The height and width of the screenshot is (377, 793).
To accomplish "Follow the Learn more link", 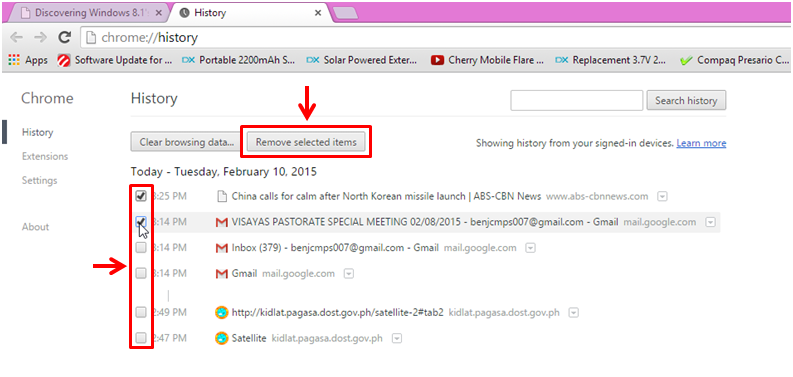I will [701, 143].
